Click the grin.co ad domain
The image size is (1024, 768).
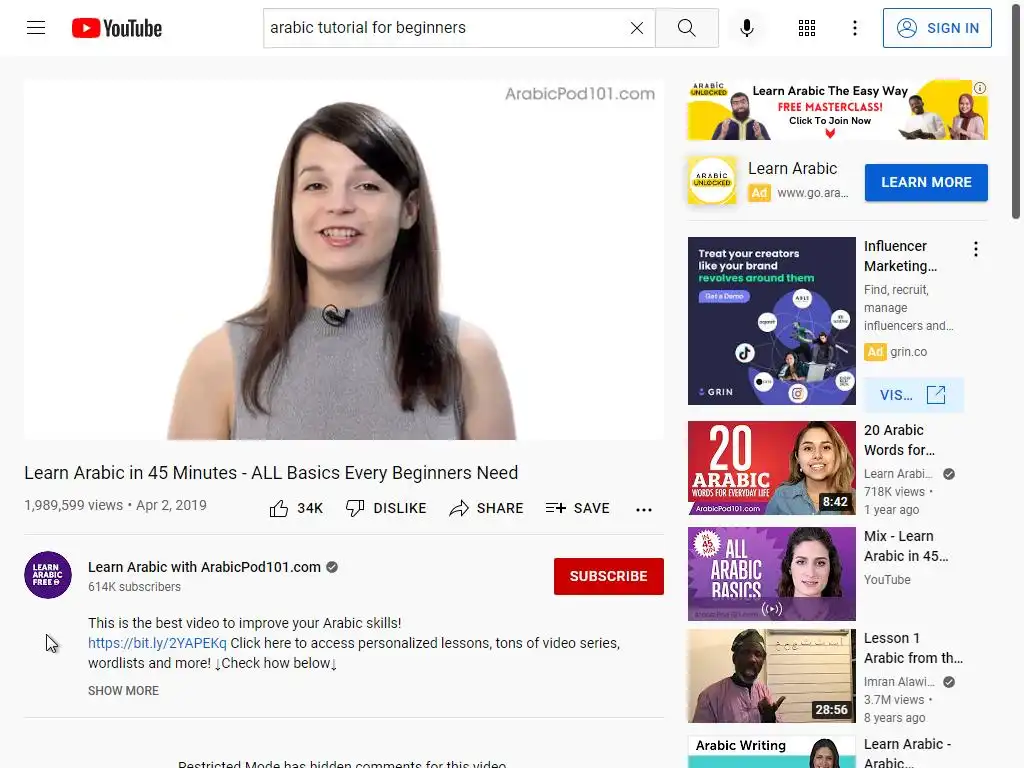908,352
